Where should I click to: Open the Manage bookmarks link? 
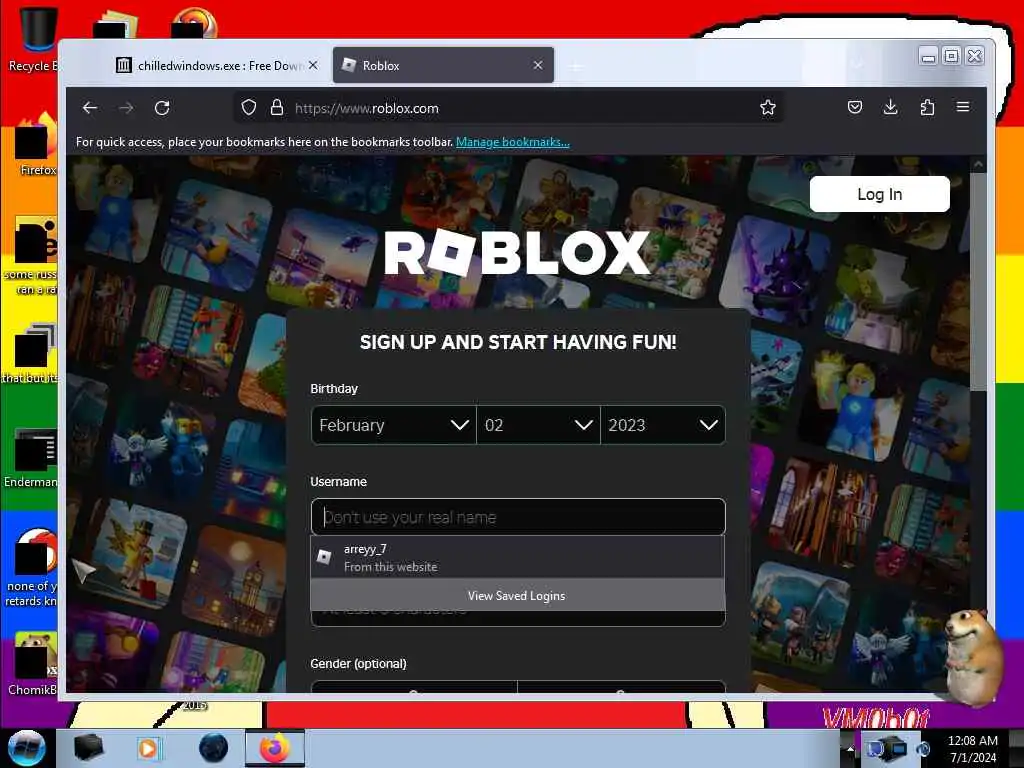pos(513,142)
